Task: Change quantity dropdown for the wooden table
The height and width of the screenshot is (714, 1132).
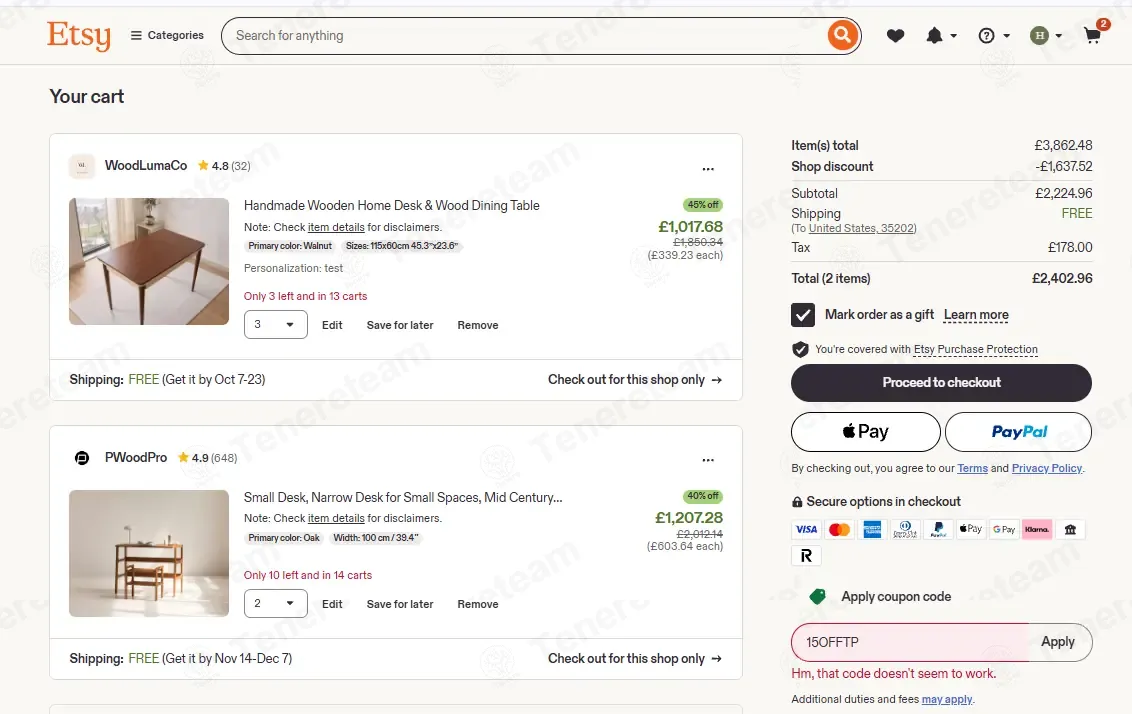Action: (275, 325)
